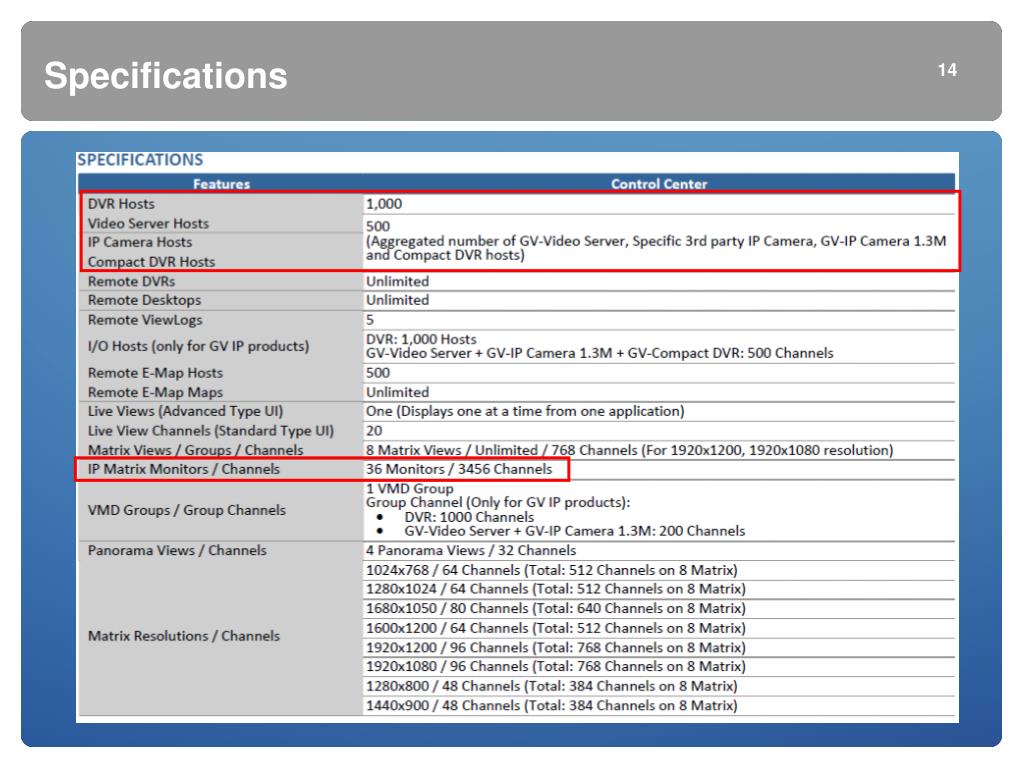Select "36 Monitors / 3456 Channels" value
This screenshot has height=768, width=1024.
tap(459, 469)
